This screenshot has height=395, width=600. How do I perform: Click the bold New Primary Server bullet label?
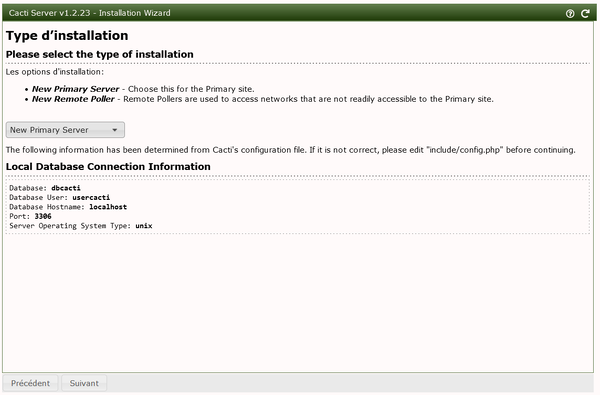(75, 89)
